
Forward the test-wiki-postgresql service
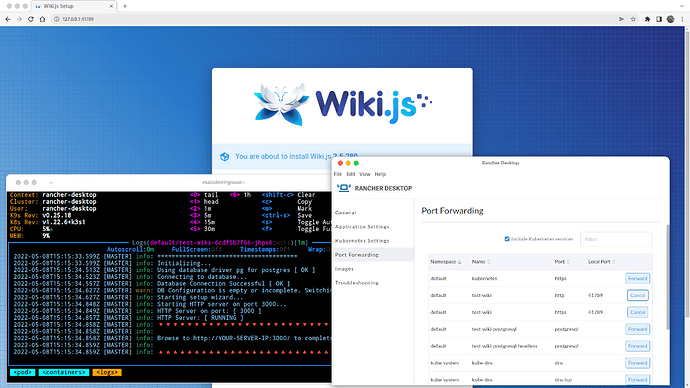[637, 329]
